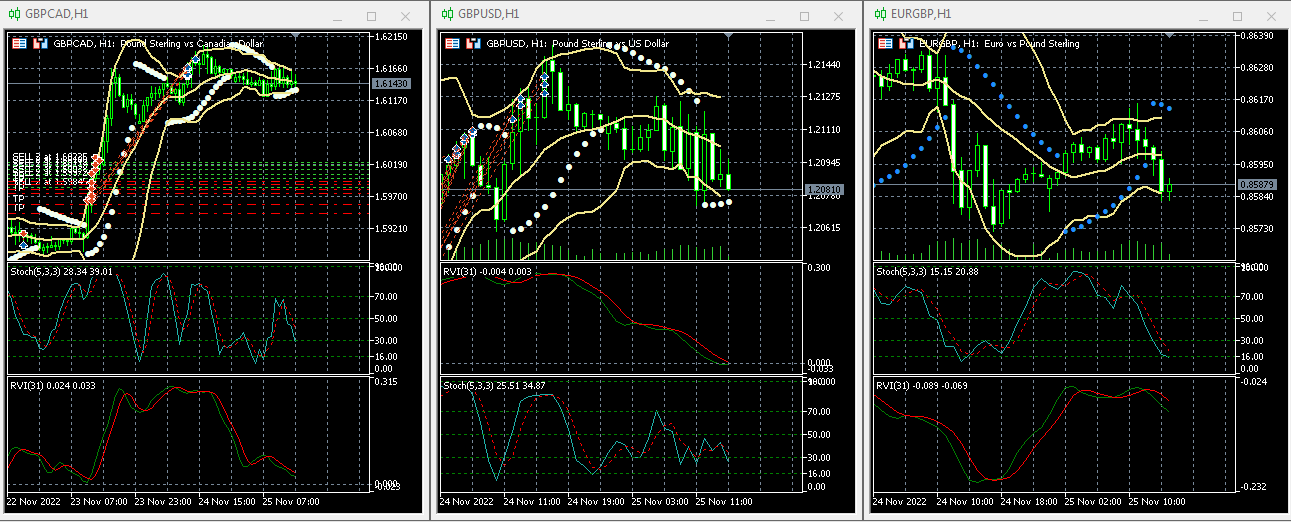Screen dimensions: 1291x523
Task: Click the 0.85879 current price label on EURGBP
Action: tap(1256, 184)
